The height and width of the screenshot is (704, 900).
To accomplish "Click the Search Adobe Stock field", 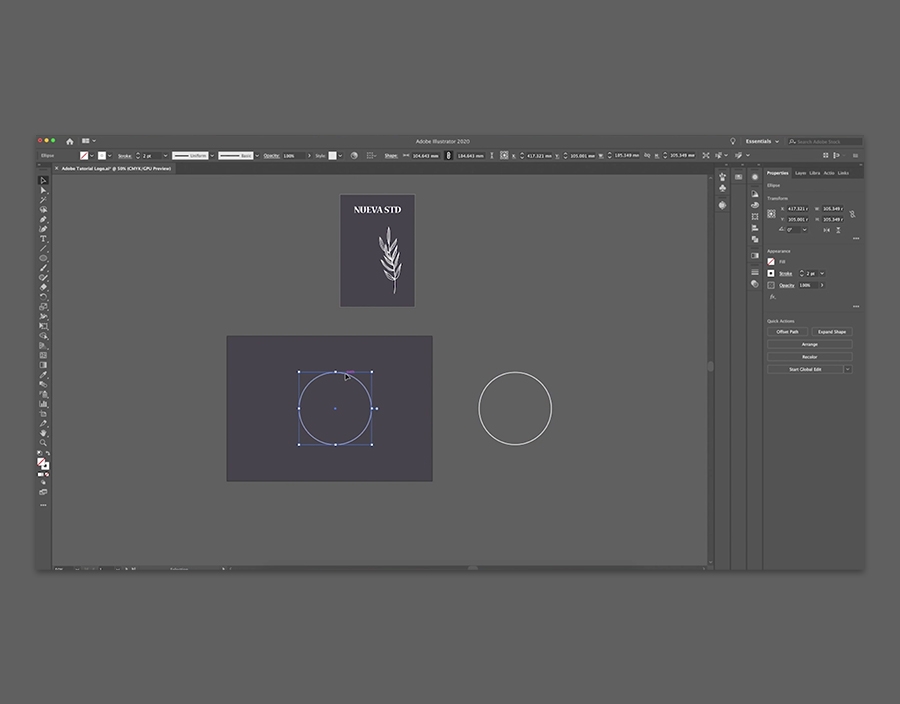I will pos(825,141).
